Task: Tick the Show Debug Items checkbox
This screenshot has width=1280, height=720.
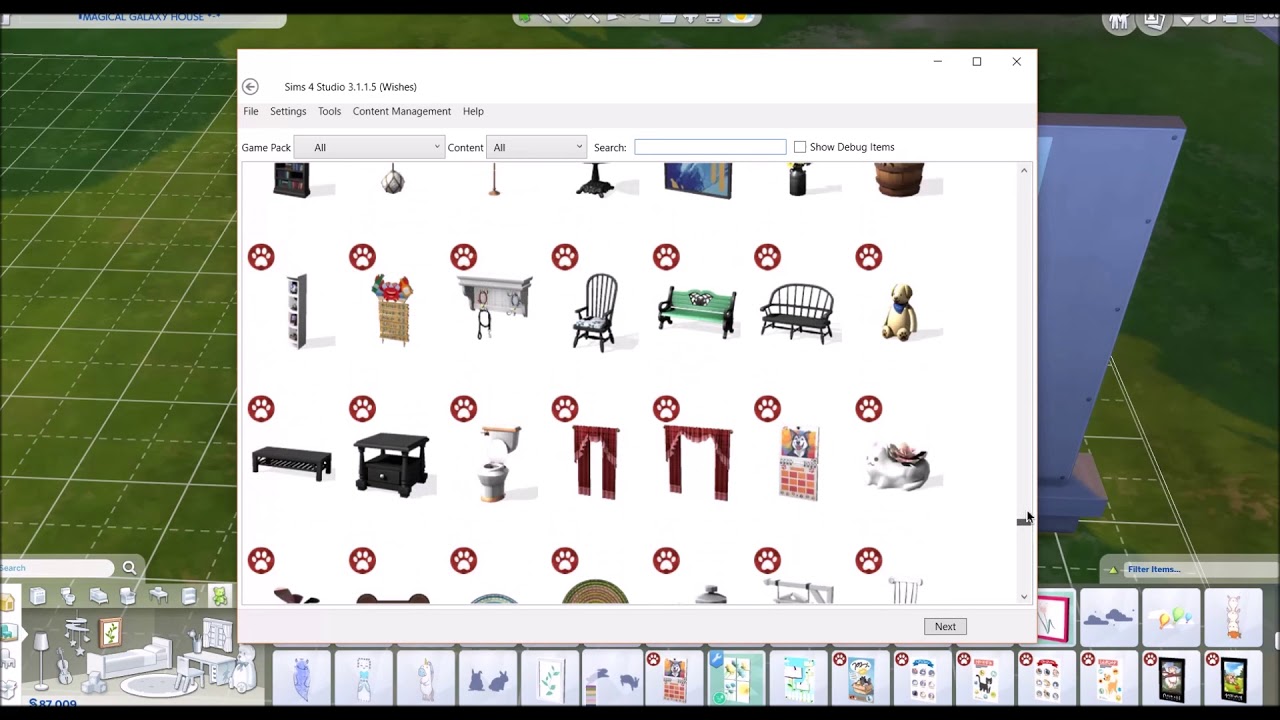Action: [x=800, y=147]
